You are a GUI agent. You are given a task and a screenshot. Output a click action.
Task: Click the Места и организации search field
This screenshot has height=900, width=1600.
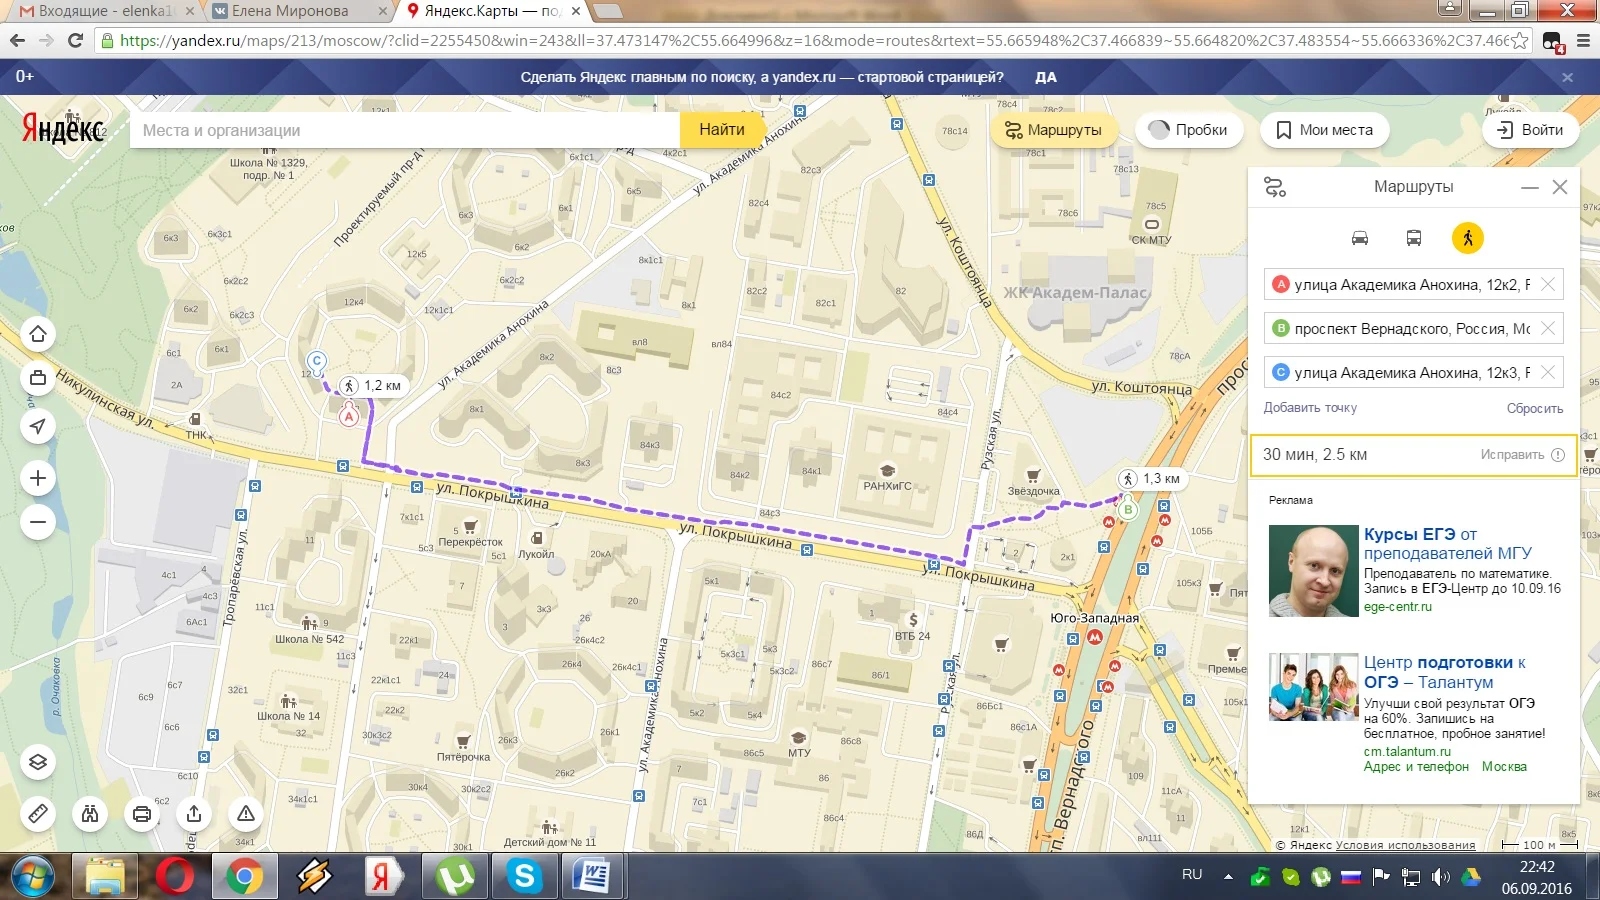coord(405,130)
